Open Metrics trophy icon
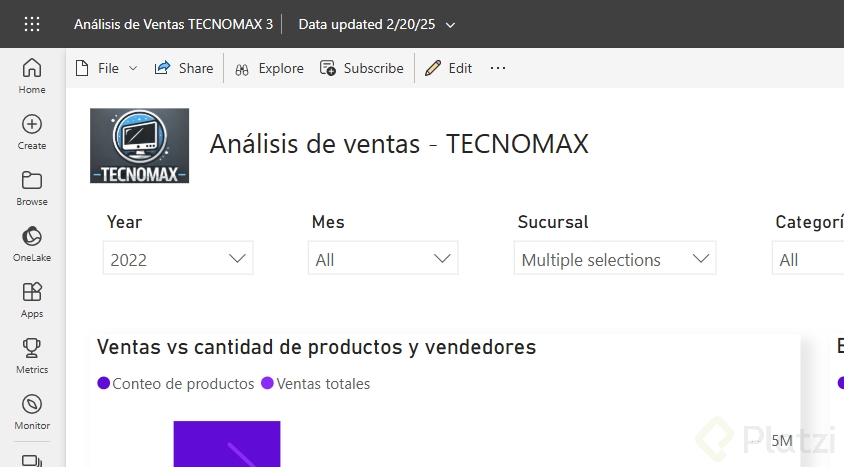 point(32,355)
